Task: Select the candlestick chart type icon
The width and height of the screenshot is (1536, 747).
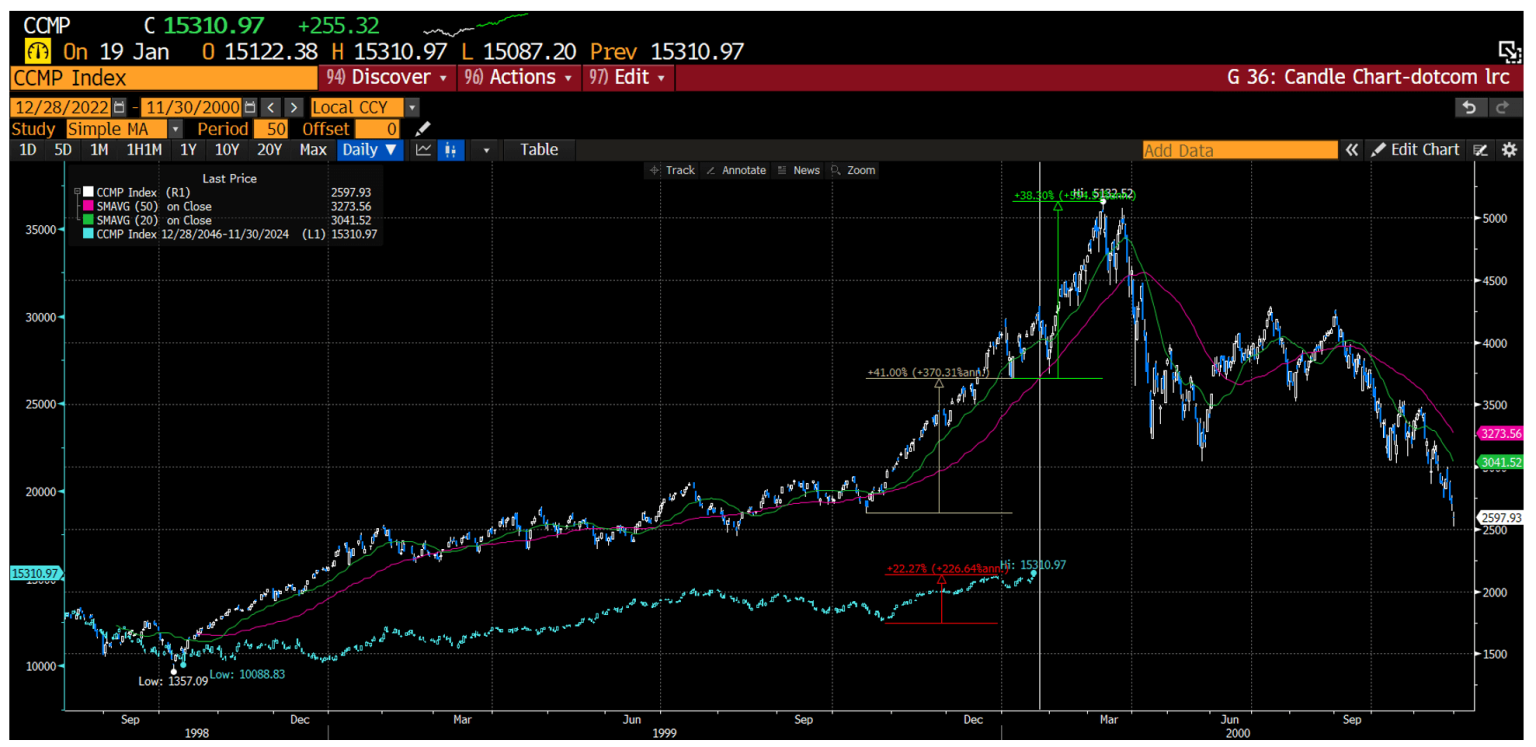Action: click(x=450, y=149)
